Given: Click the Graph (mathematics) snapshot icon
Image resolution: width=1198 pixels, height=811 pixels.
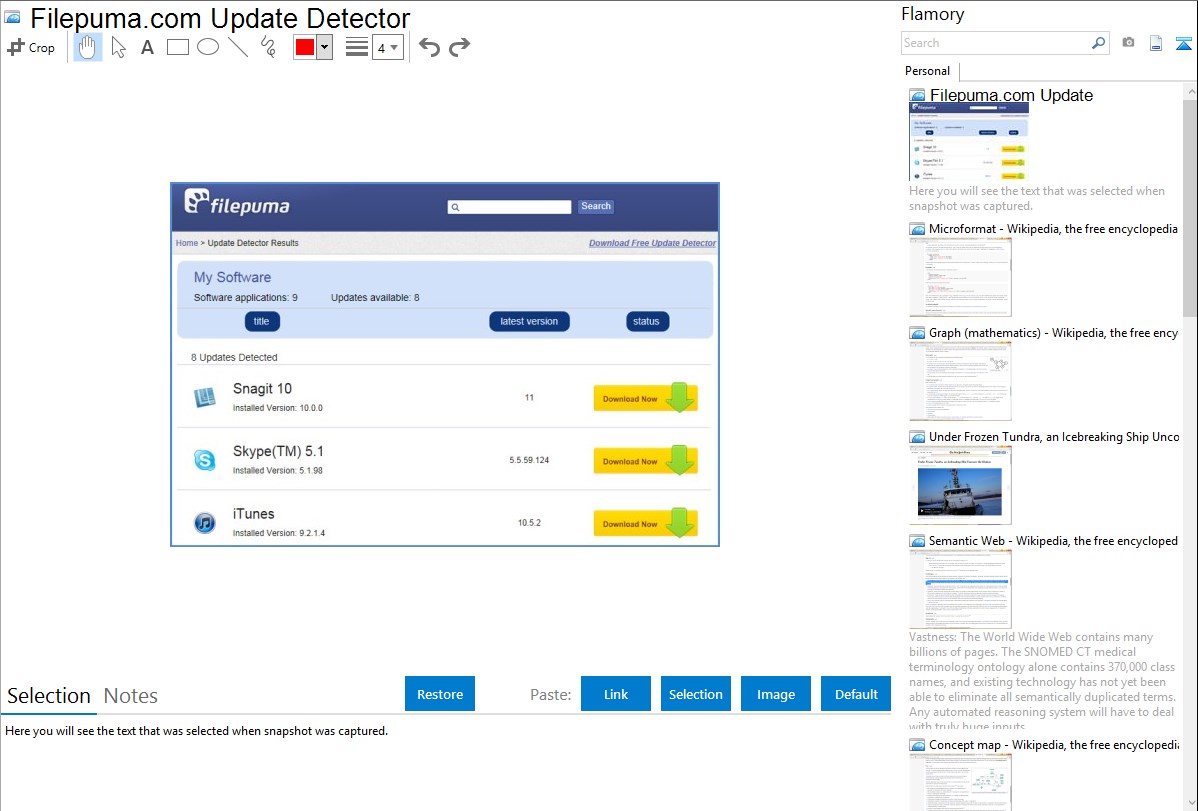Looking at the screenshot, I should point(917,333).
